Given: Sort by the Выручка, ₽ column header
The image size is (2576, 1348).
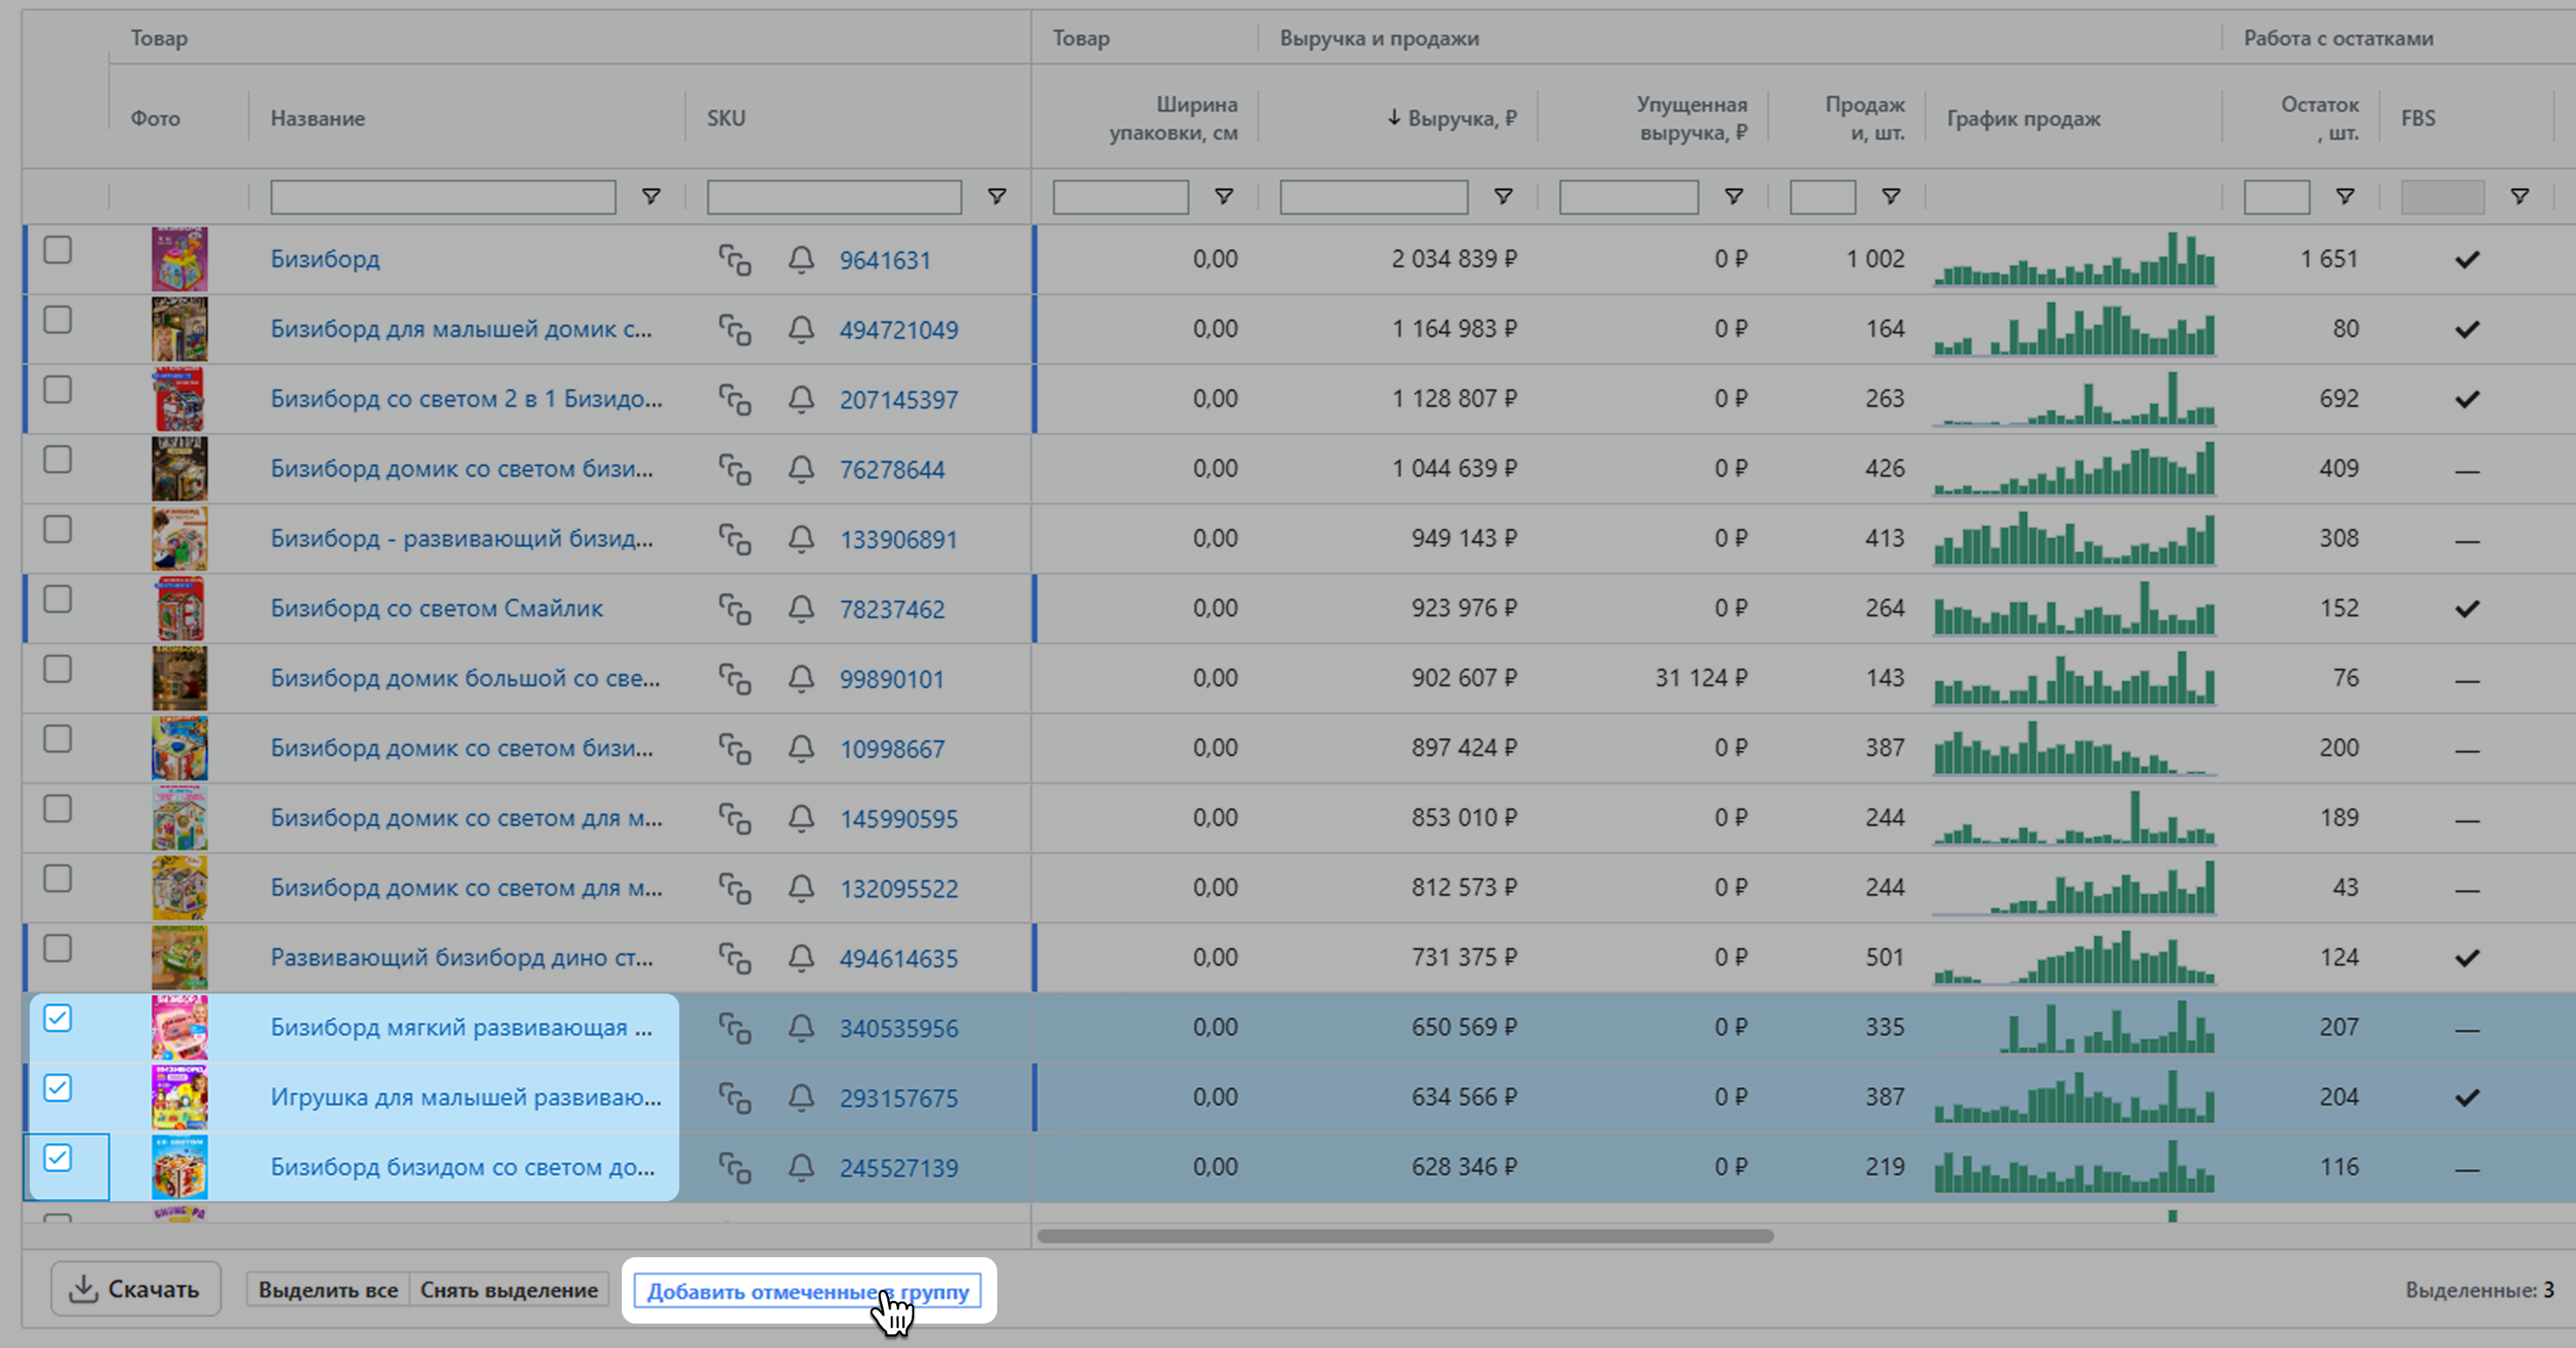Looking at the screenshot, I should click(x=1460, y=118).
